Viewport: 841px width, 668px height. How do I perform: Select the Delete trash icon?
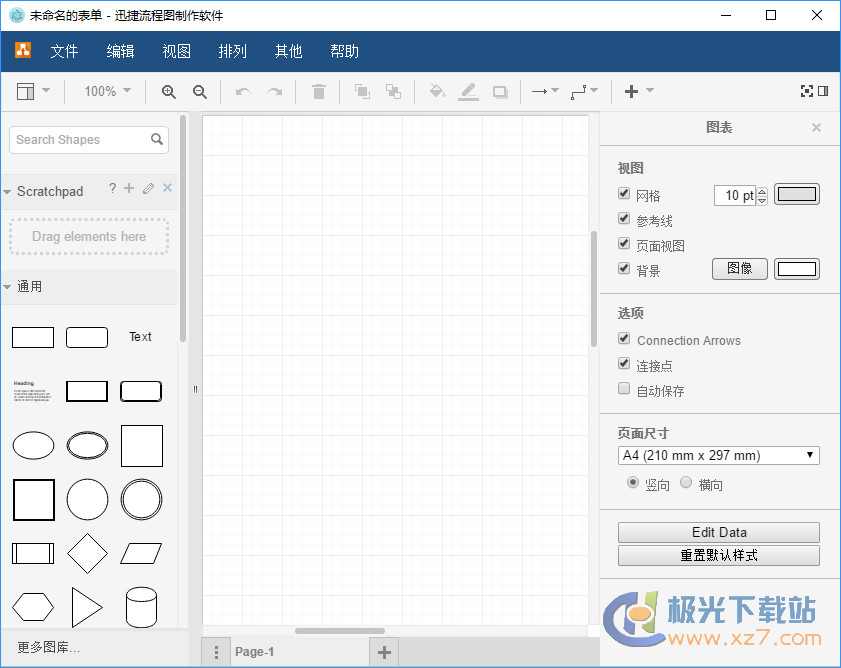[318, 91]
